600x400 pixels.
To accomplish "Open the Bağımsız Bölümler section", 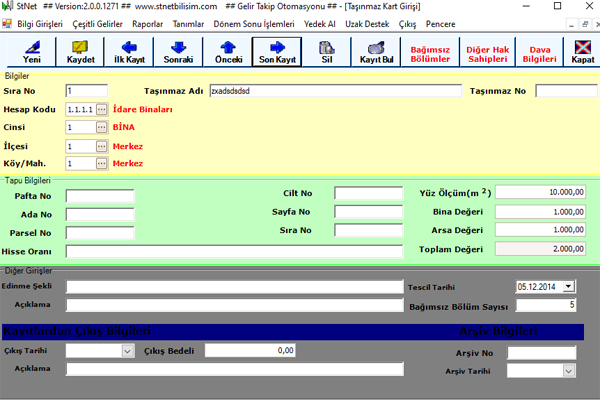I will [428, 52].
